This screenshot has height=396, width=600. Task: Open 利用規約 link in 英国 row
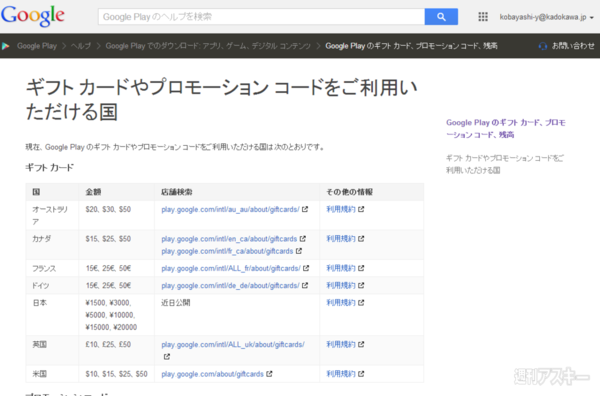click(341, 344)
